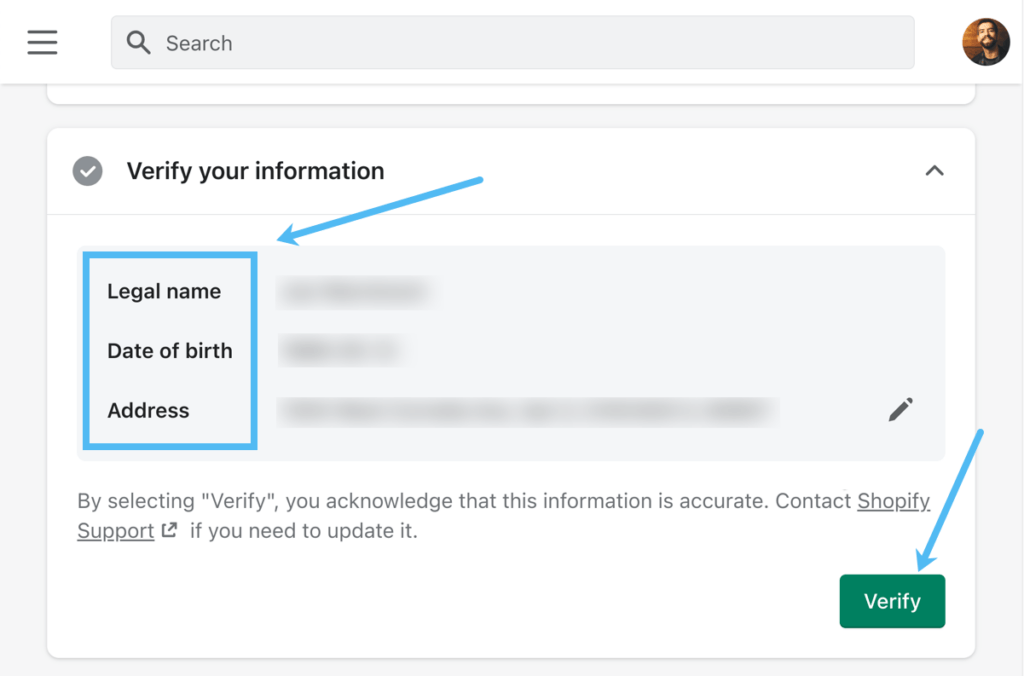Open the user profile avatar menu

pos(985,42)
